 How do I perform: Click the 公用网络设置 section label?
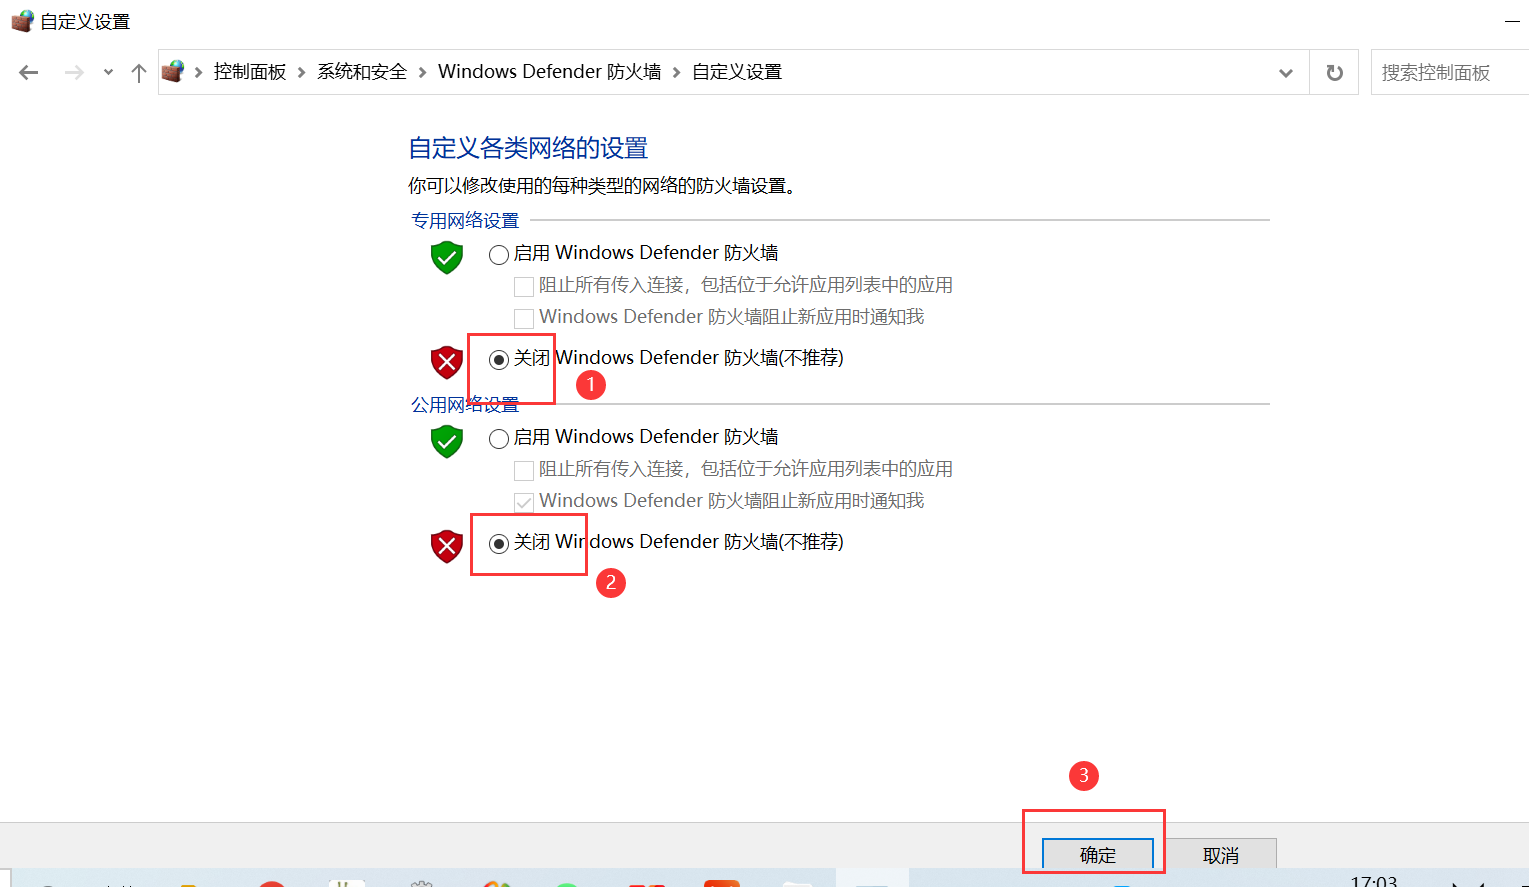pyautogui.click(x=465, y=404)
